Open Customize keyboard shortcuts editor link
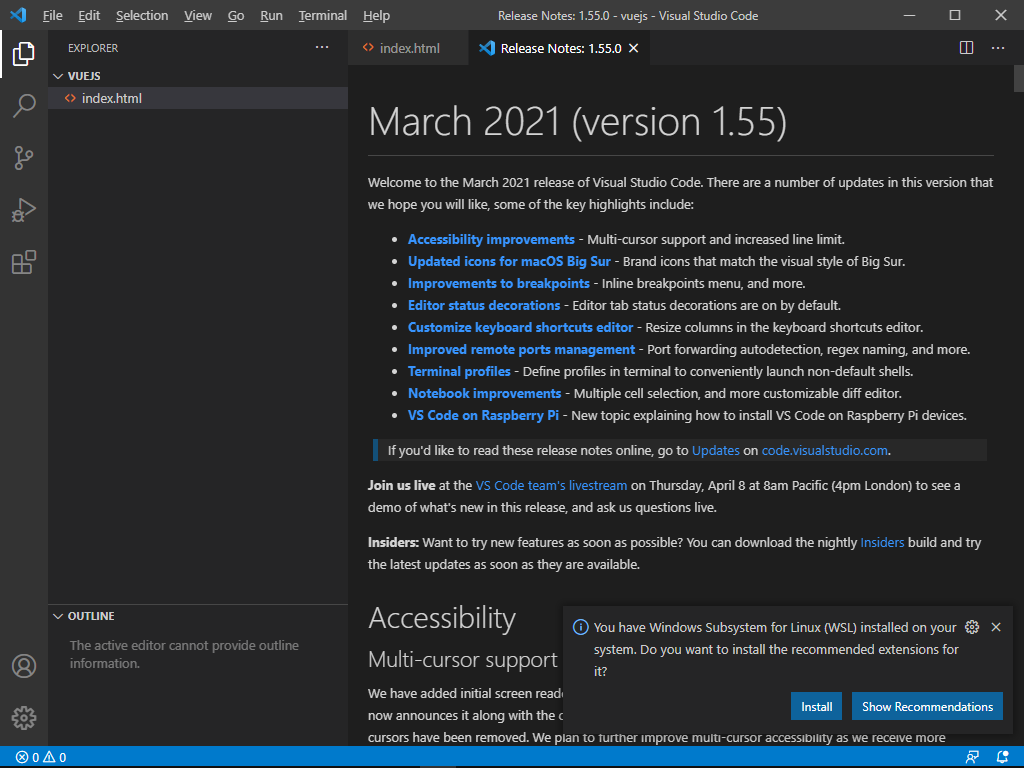 [520, 328]
